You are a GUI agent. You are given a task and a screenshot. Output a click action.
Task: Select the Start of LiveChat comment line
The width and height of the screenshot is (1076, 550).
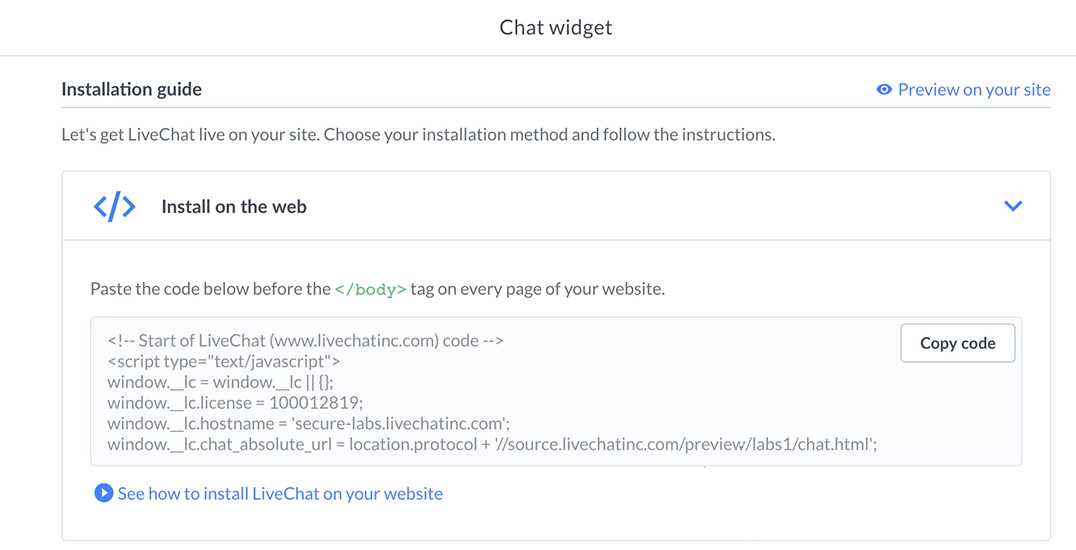click(305, 340)
